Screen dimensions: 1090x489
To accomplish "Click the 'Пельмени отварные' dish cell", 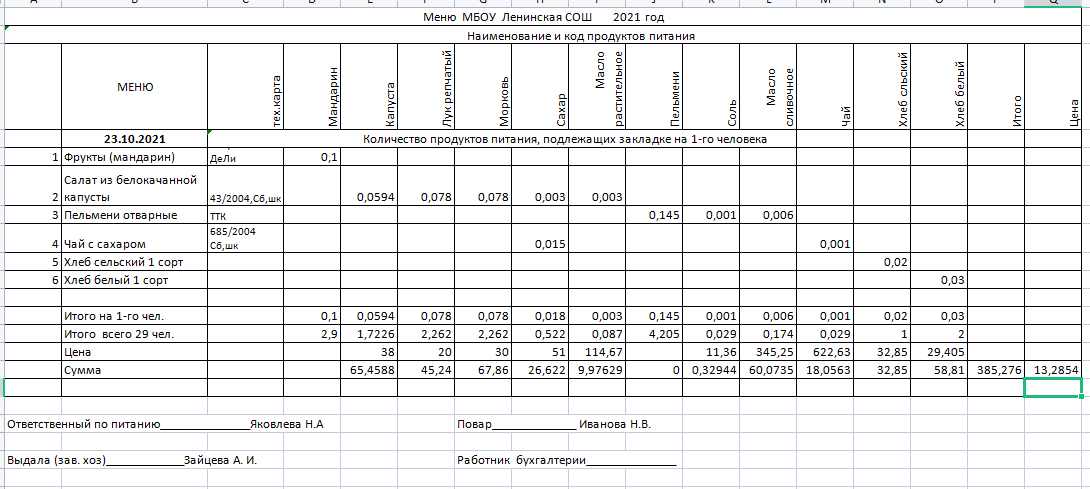I will (x=121, y=215).
